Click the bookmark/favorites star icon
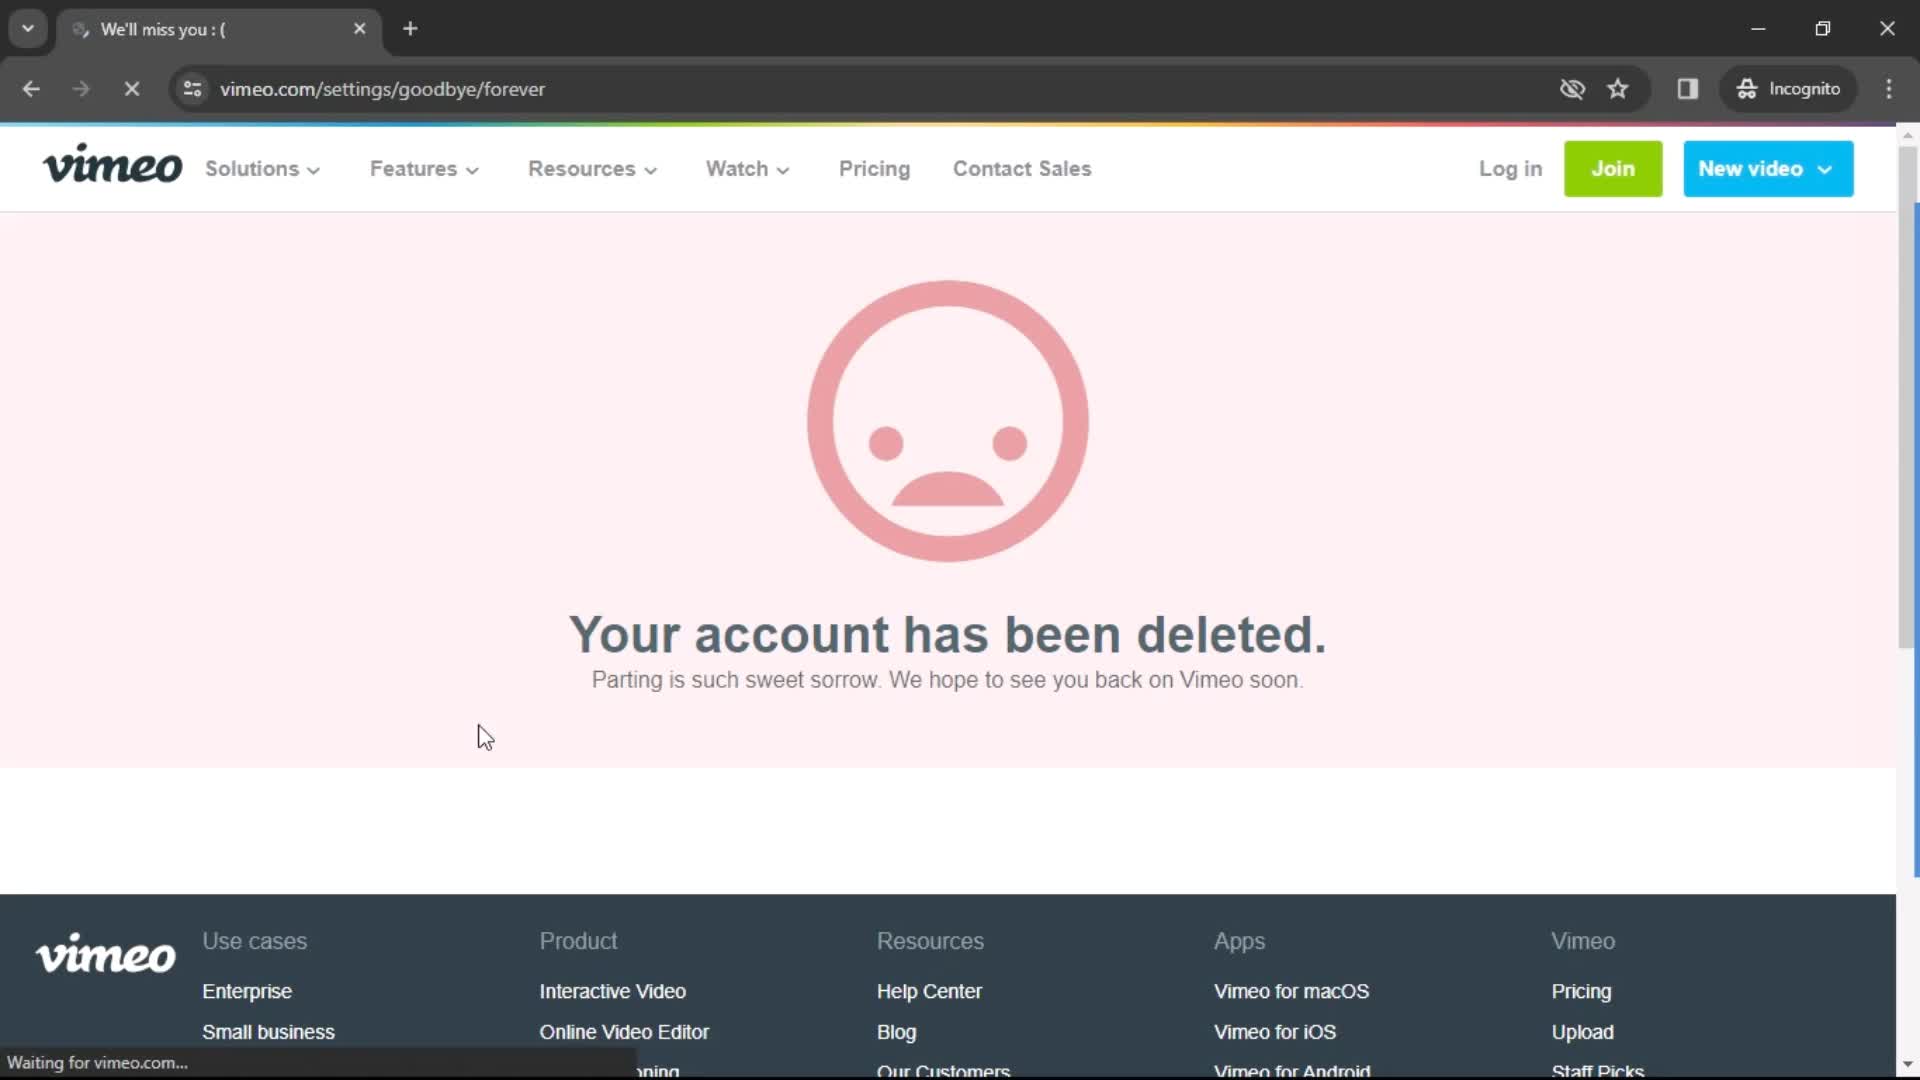1920x1080 pixels. [x=1618, y=88]
